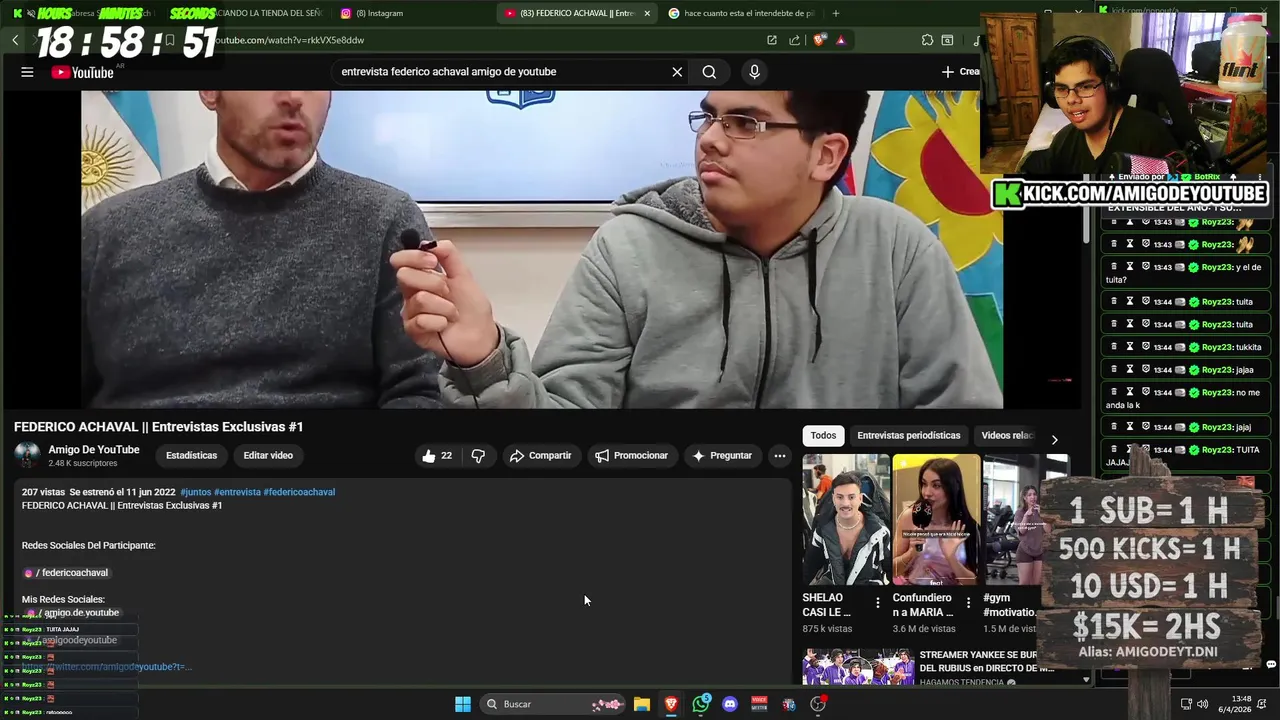This screenshot has width=1280, height=720.
Task: Open options for SHELAO CASI LE video
Action: [878, 603]
